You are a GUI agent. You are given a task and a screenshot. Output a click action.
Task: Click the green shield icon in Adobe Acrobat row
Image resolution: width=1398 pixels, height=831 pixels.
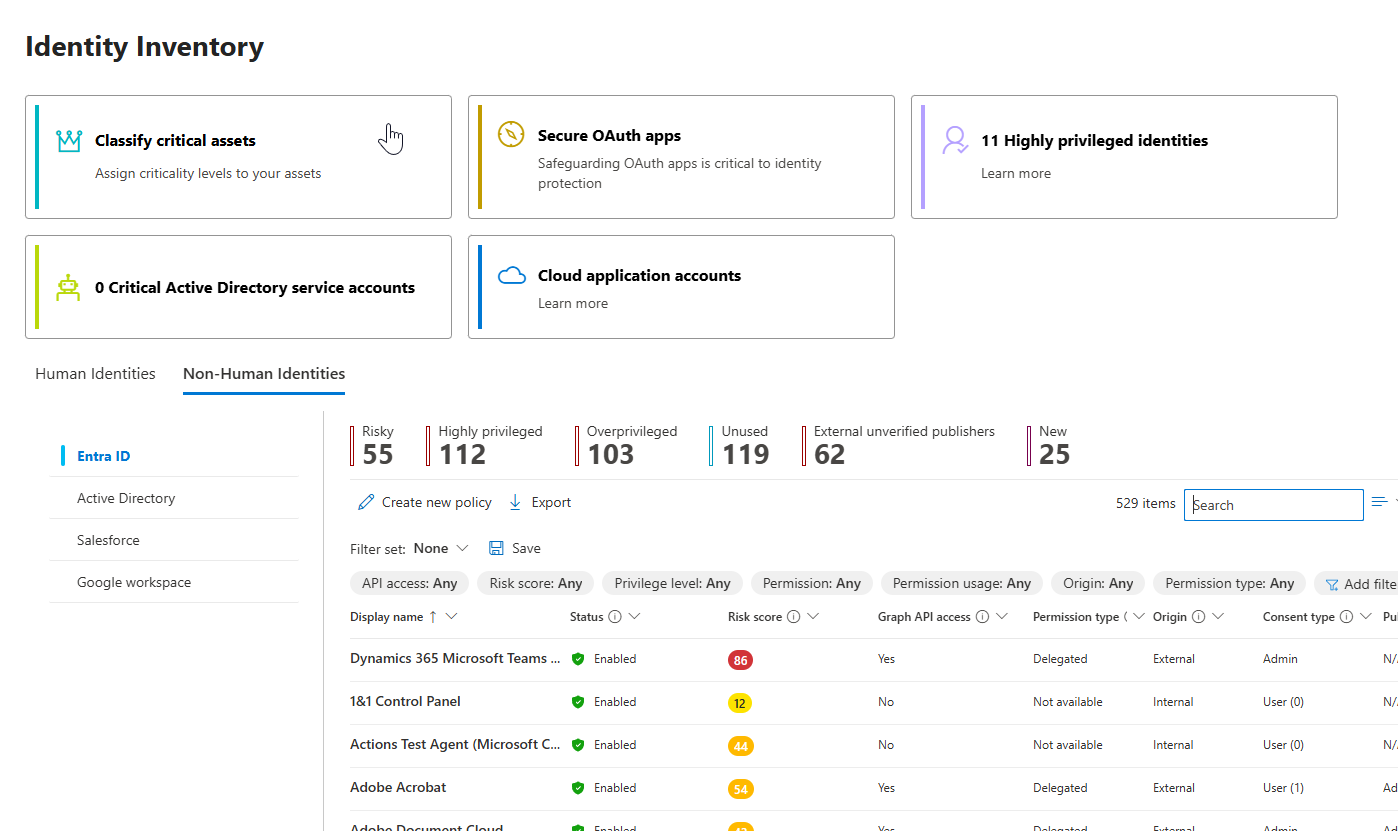click(x=577, y=788)
